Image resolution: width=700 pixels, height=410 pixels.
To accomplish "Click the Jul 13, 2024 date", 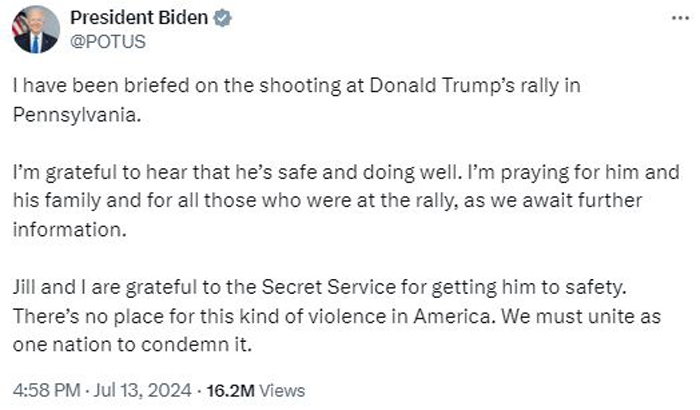I will point(142,390).
